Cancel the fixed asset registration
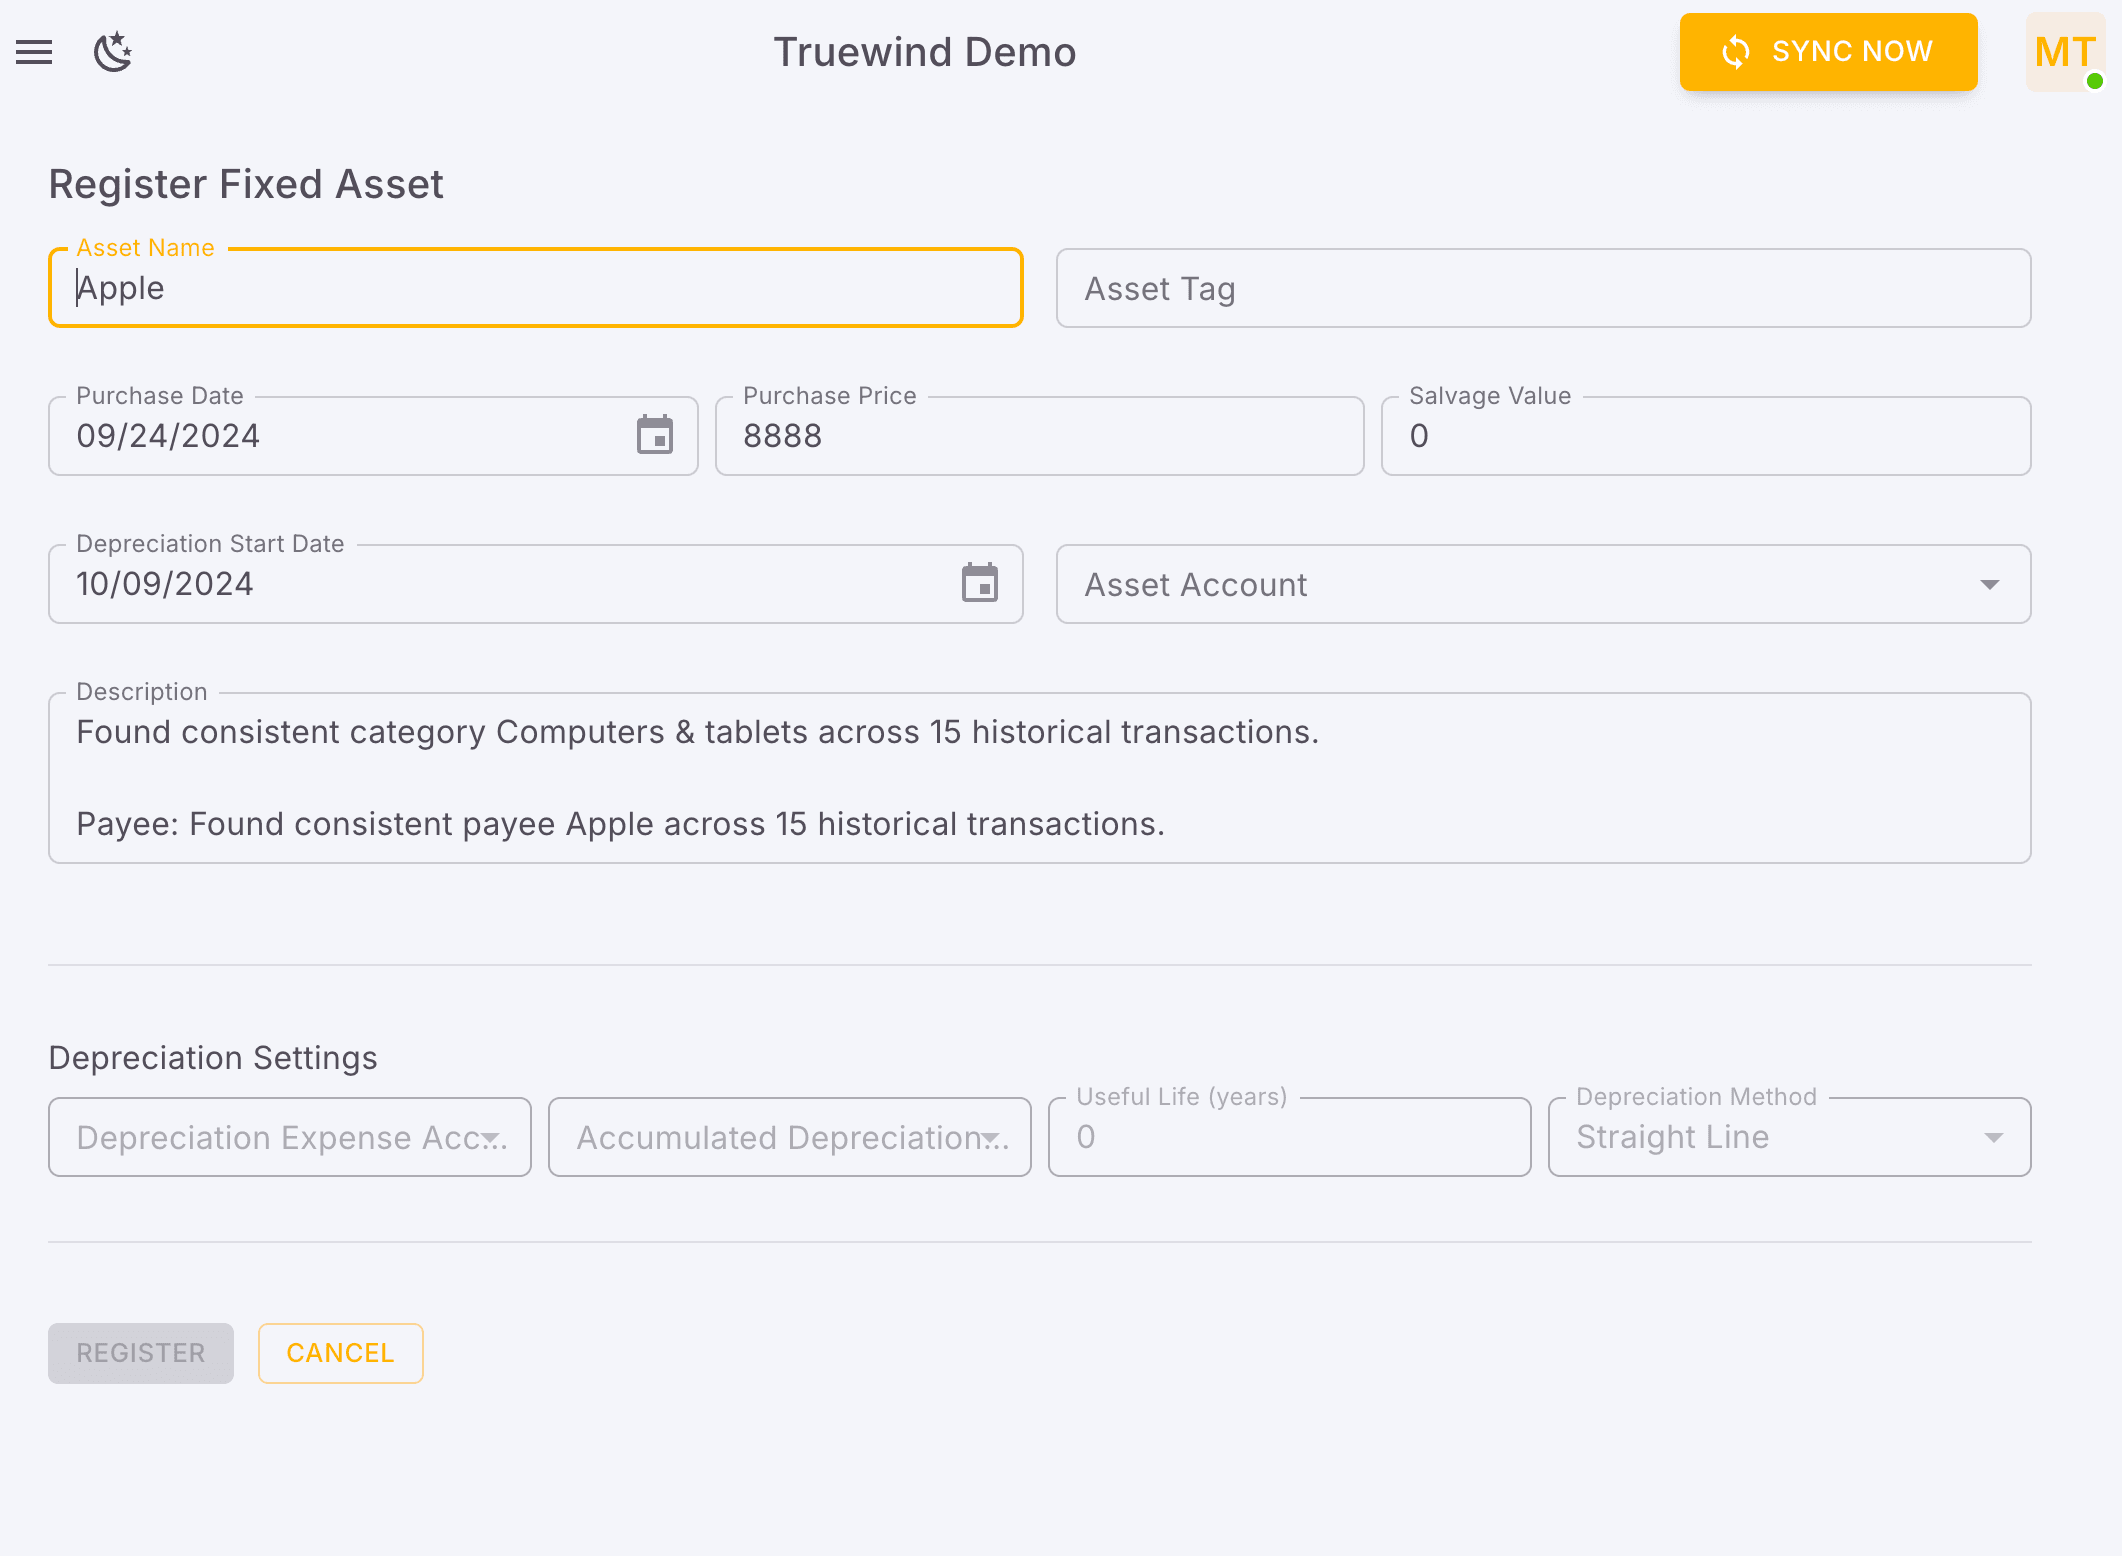Image resolution: width=2122 pixels, height=1556 pixels. coord(340,1353)
